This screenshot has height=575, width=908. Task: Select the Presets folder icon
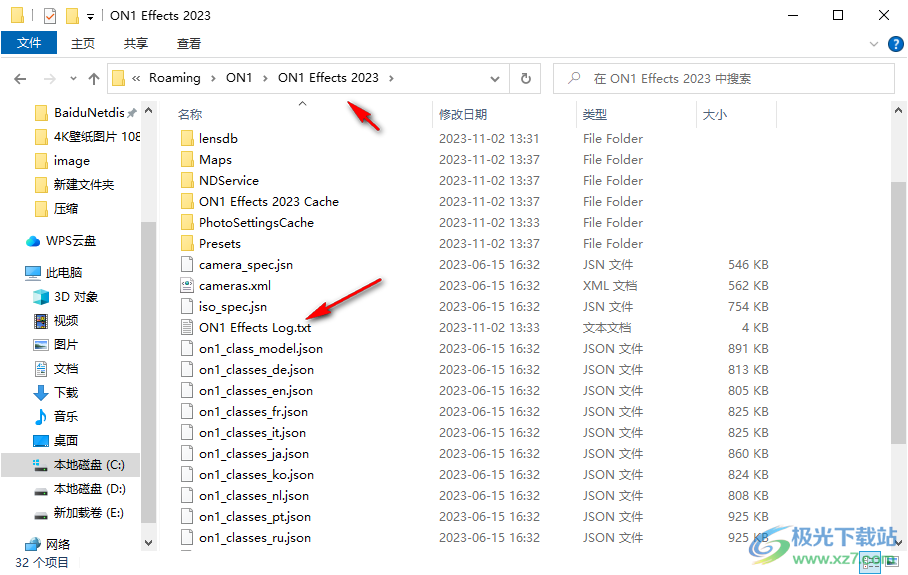pyautogui.click(x=187, y=243)
